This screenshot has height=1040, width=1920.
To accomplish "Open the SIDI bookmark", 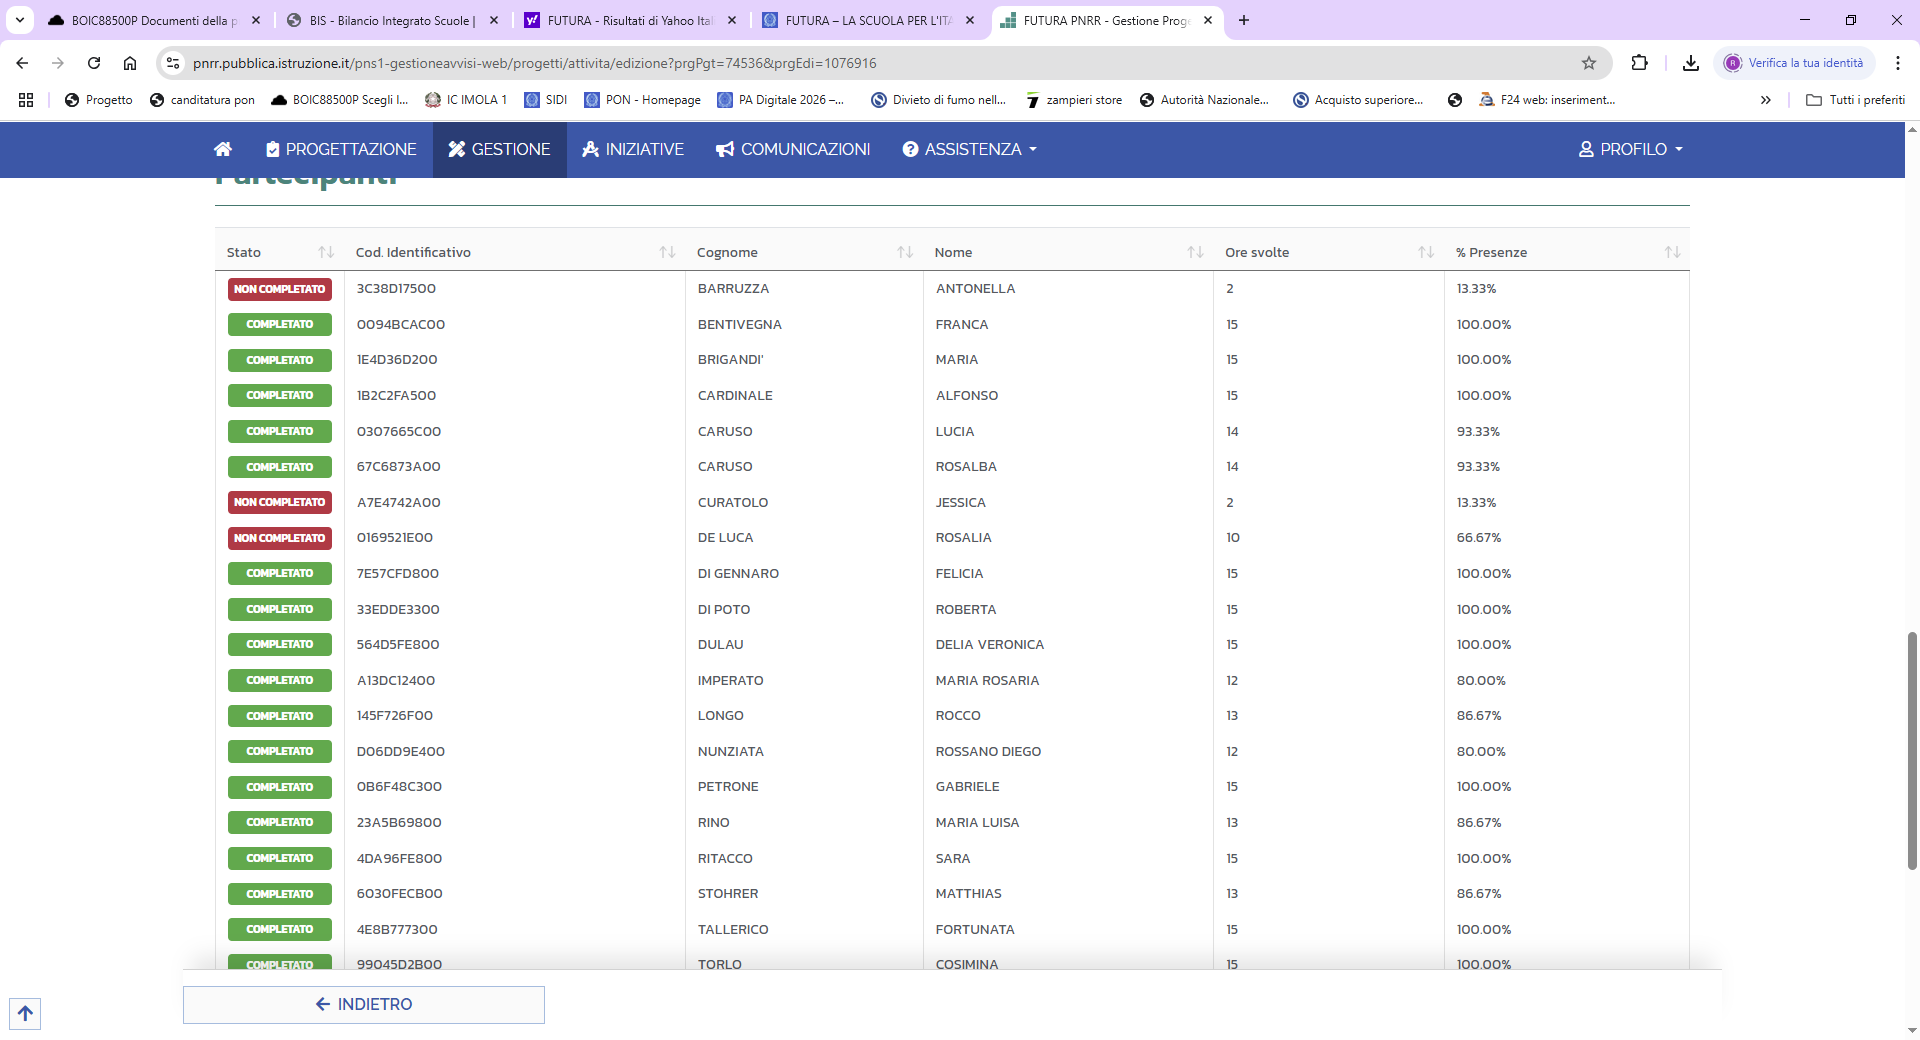I will [x=546, y=100].
